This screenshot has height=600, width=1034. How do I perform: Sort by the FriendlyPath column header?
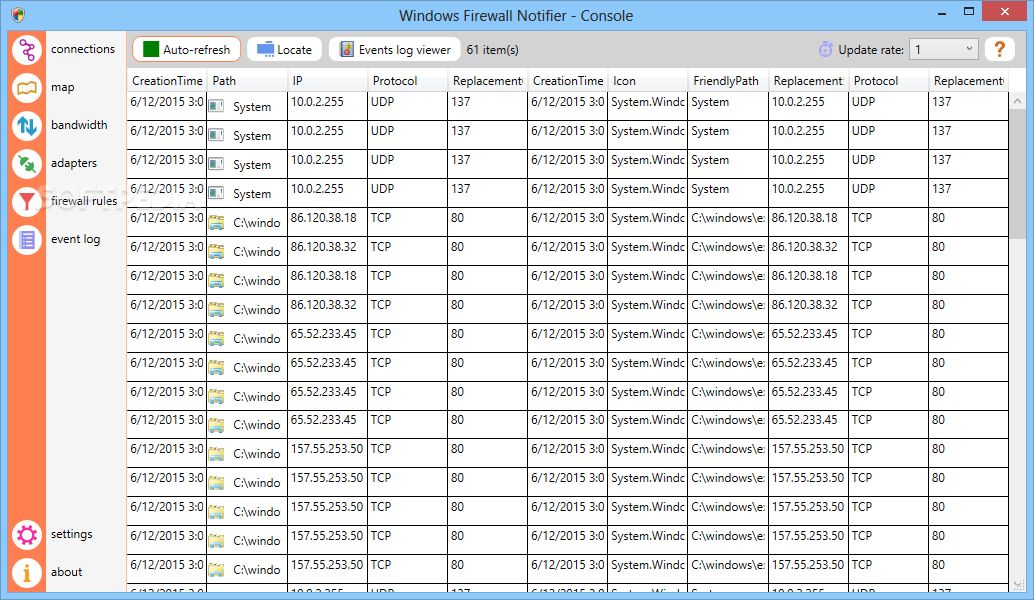(x=729, y=80)
